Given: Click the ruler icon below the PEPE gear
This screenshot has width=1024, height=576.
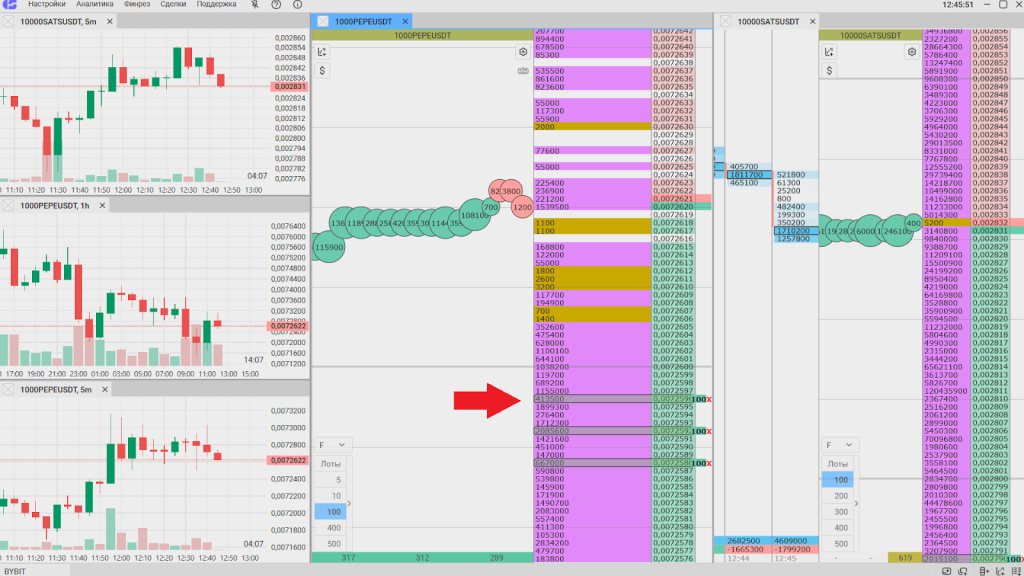Looking at the screenshot, I should (x=522, y=71).
